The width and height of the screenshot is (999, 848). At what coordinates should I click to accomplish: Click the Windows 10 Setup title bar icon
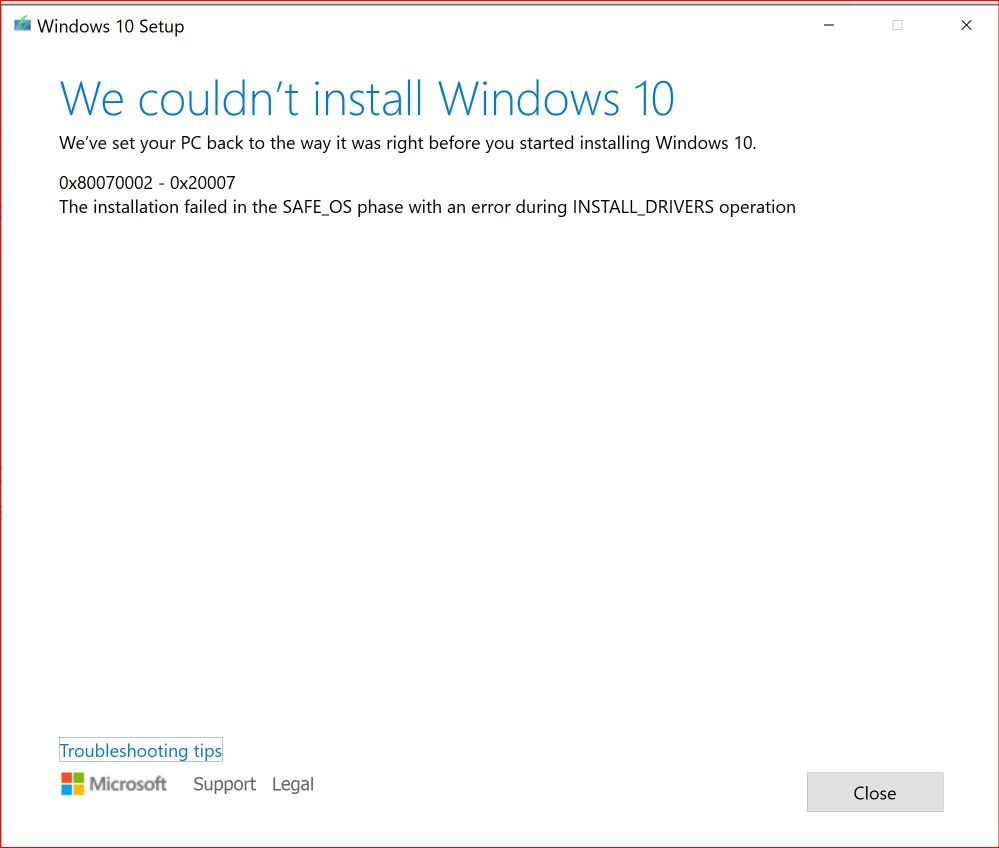(x=22, y=25)
